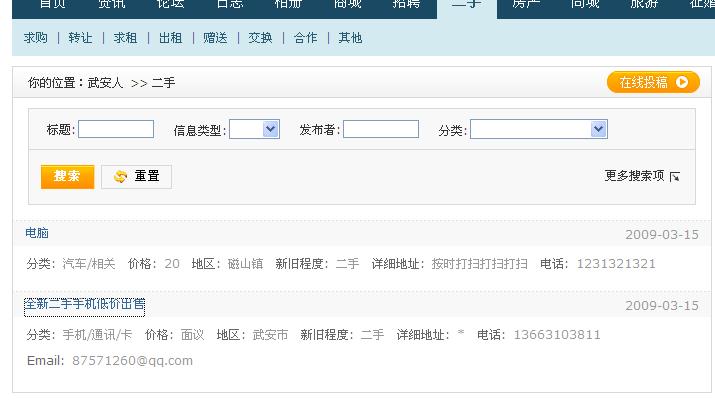
Task: Click the 2009-03-15 date of the 电脑 listing
Action: (662, 235)
